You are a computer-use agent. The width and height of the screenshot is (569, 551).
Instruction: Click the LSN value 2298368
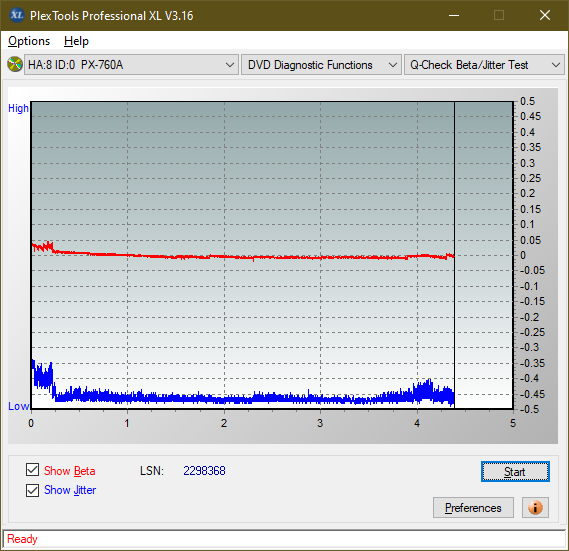(x=204, y=471)
